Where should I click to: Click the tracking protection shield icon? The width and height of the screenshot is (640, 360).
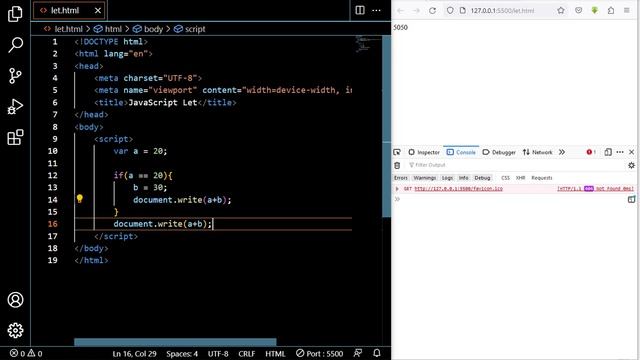click(450, 11)
